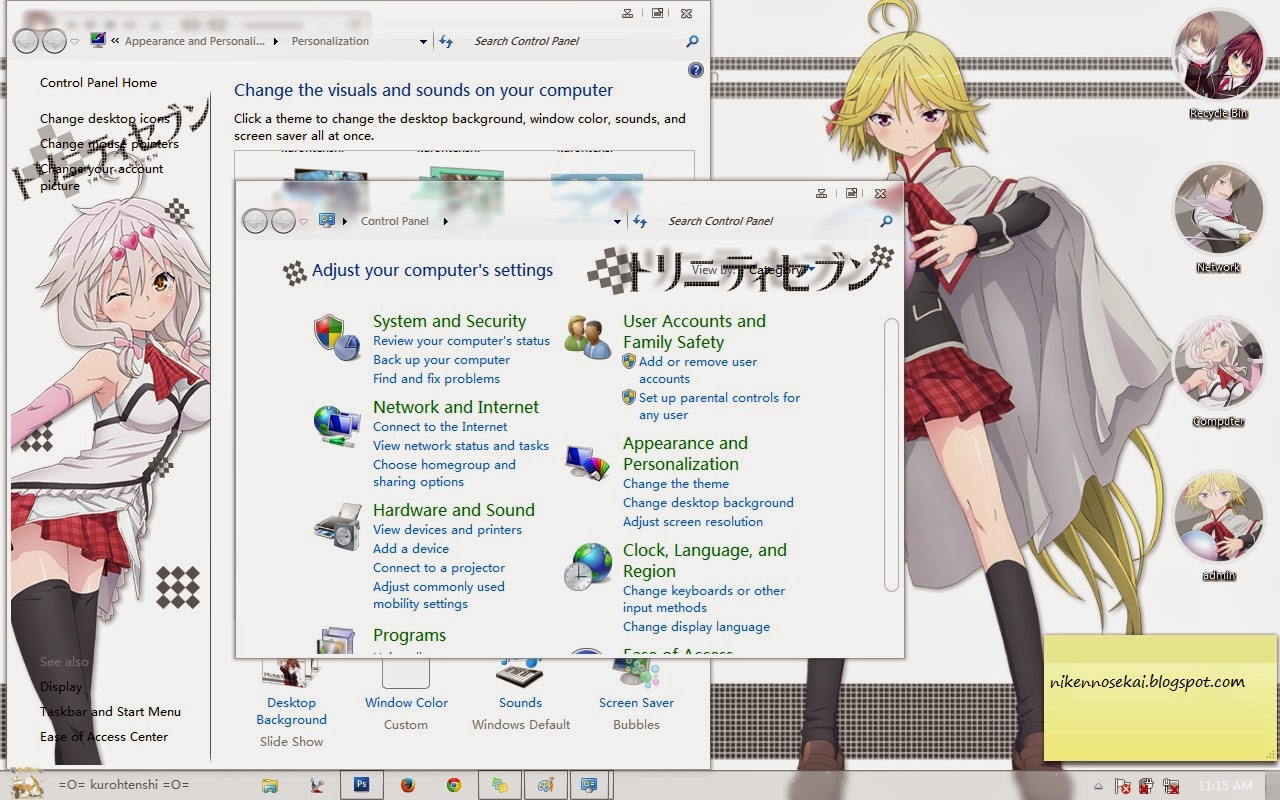1280x800 pixels.
Task: Open Taskbar and Start Menu link
Action: pyautogui.click(x=110, y=712)
